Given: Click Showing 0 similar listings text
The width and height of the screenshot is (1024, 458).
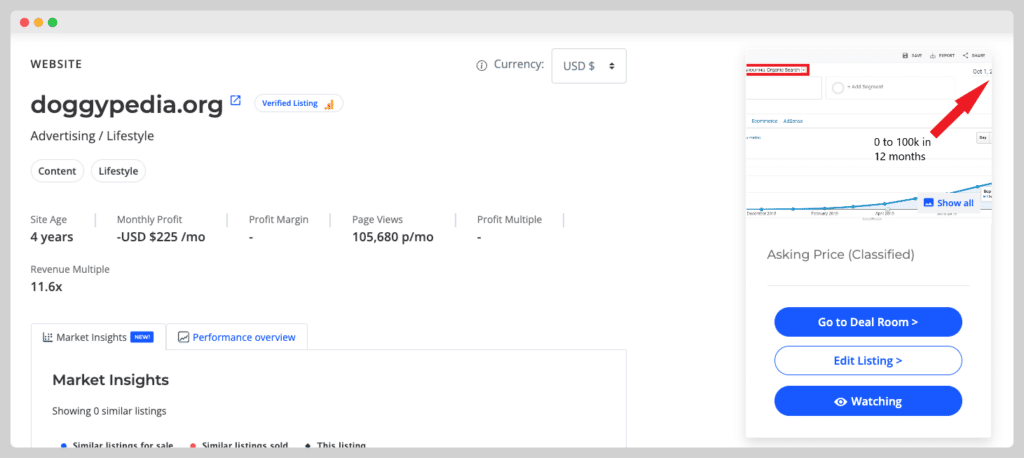Looking at the screenshot, I should pos(109,412).
